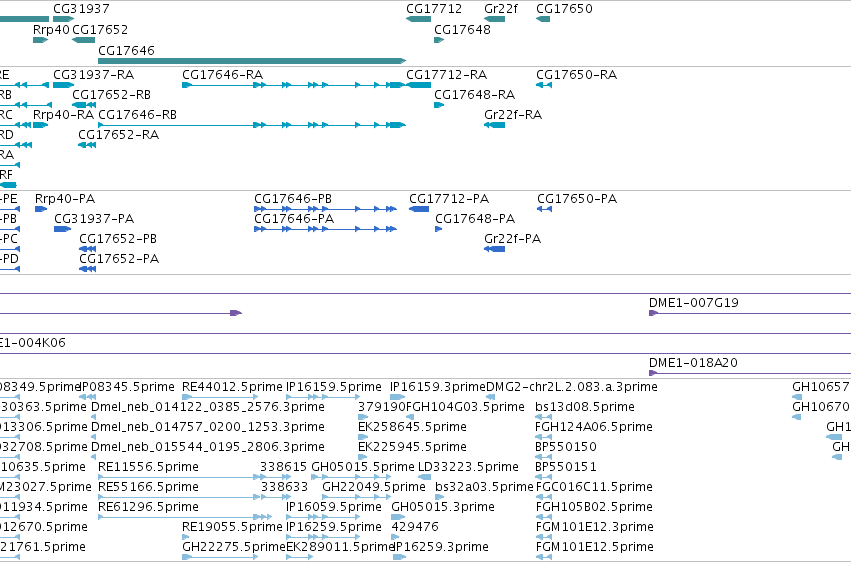Click the DME1-007G19 BAC clone
851x562 pixels.
point(750,313)
